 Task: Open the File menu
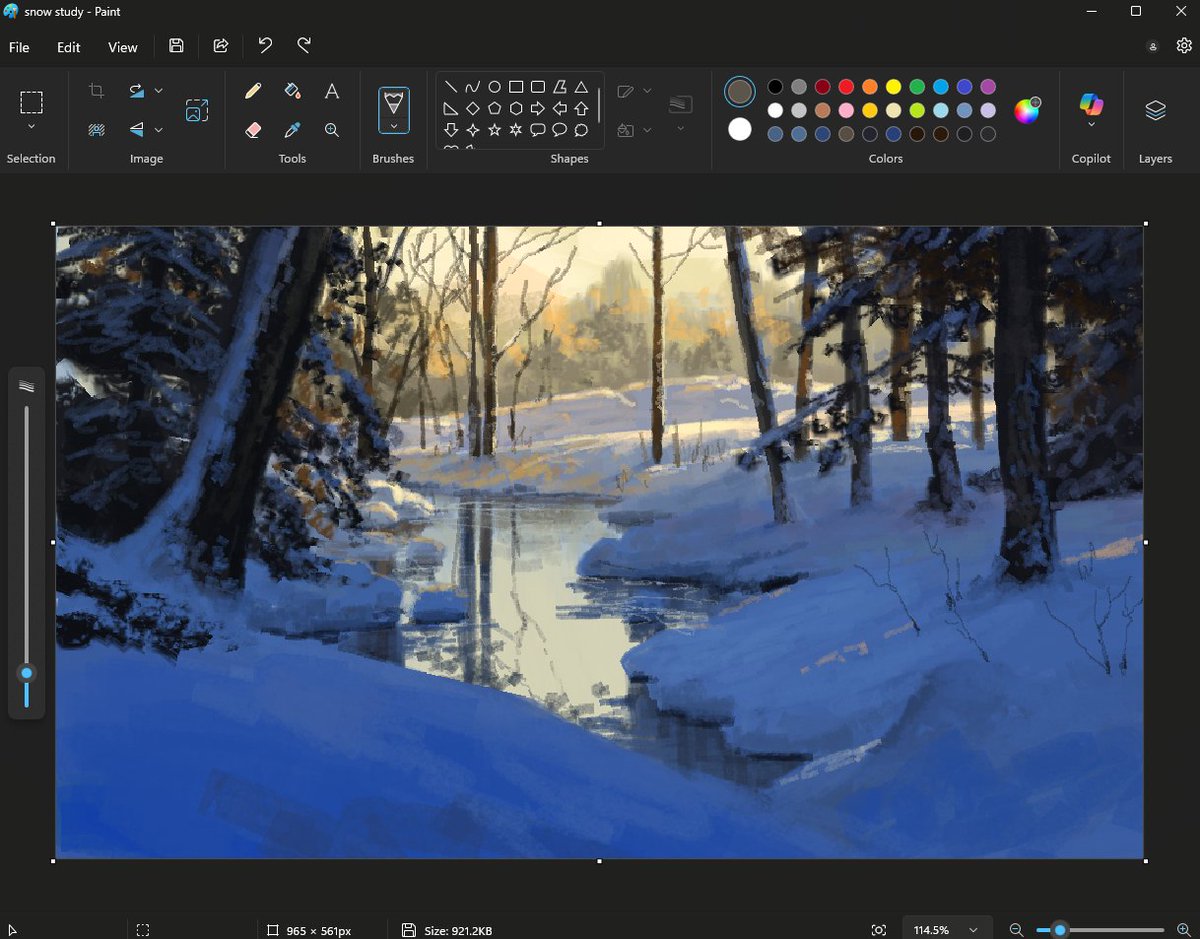click(x=19, y=47)
